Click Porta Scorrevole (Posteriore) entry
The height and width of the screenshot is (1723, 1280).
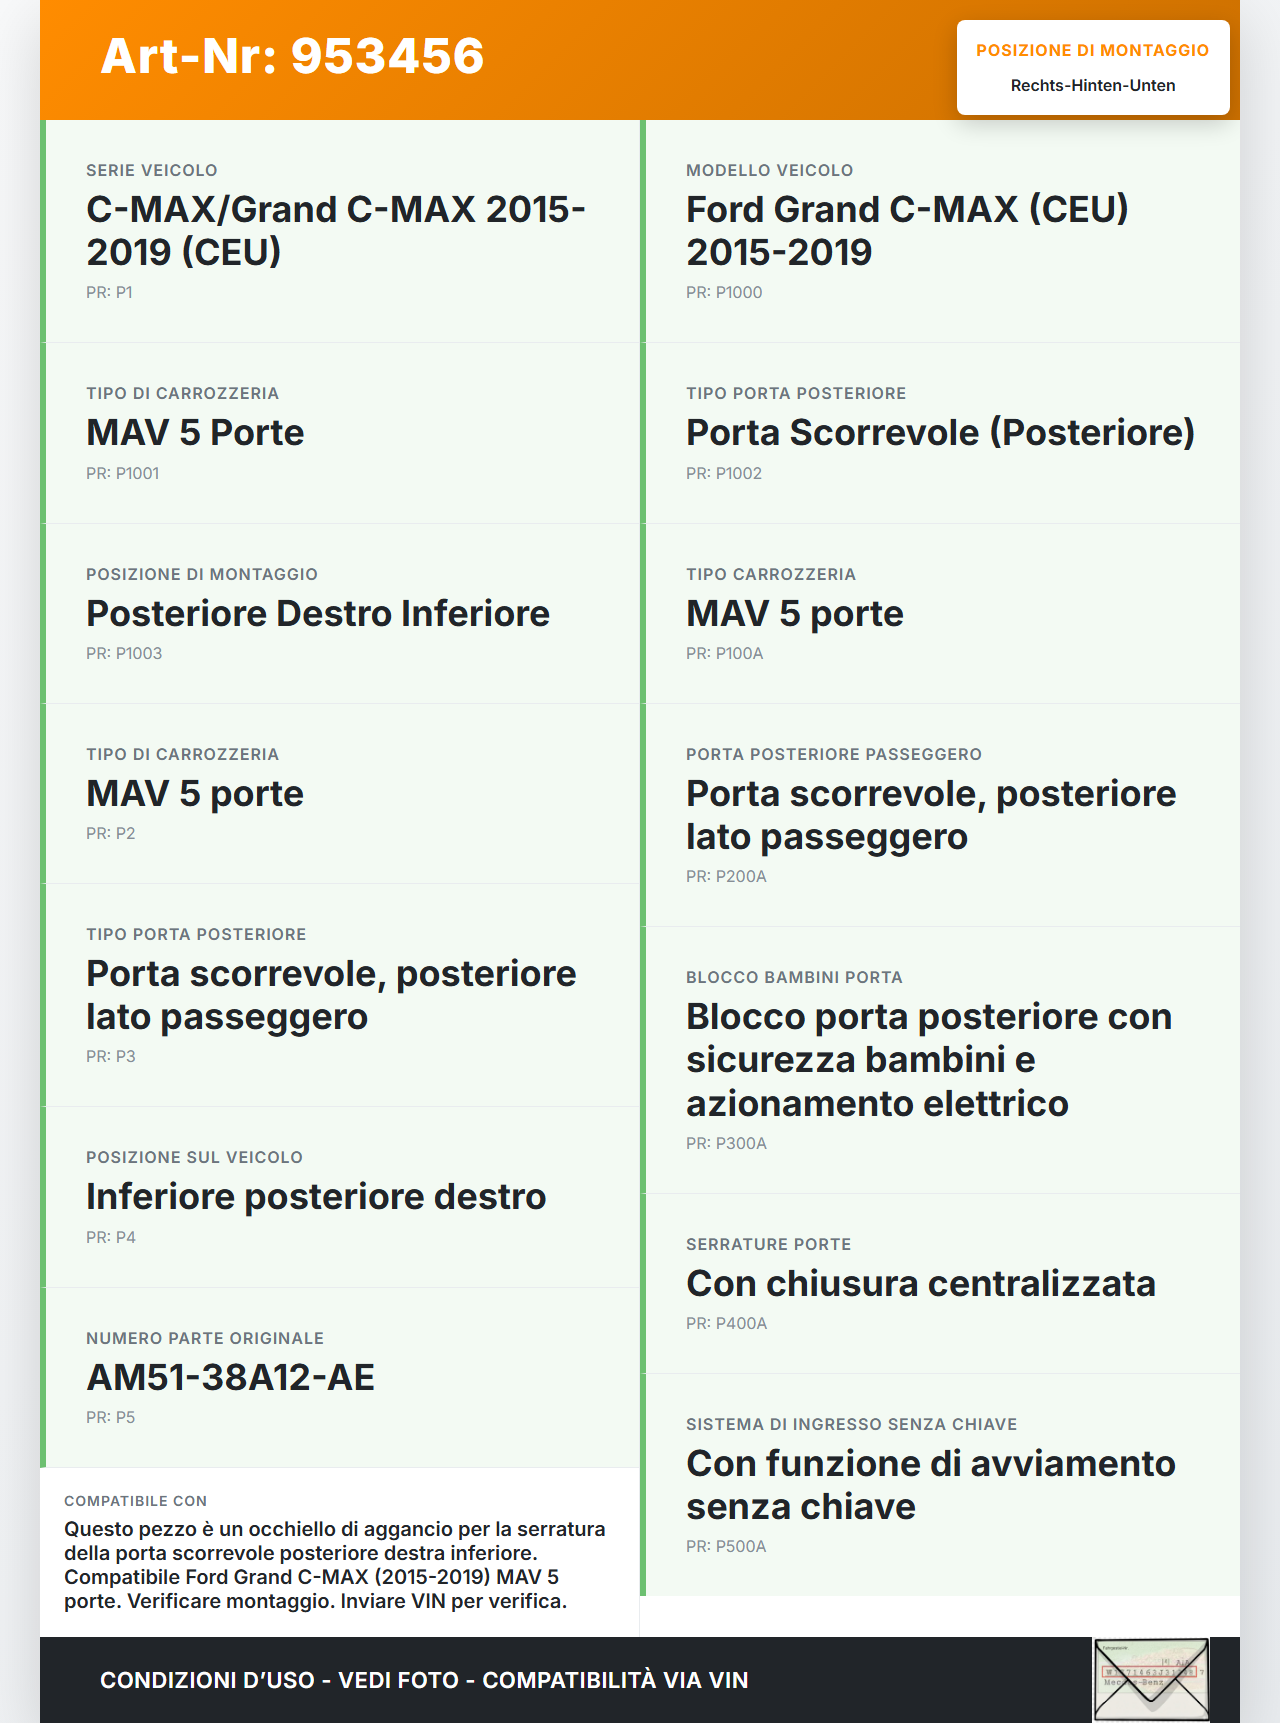pos(940,433)
